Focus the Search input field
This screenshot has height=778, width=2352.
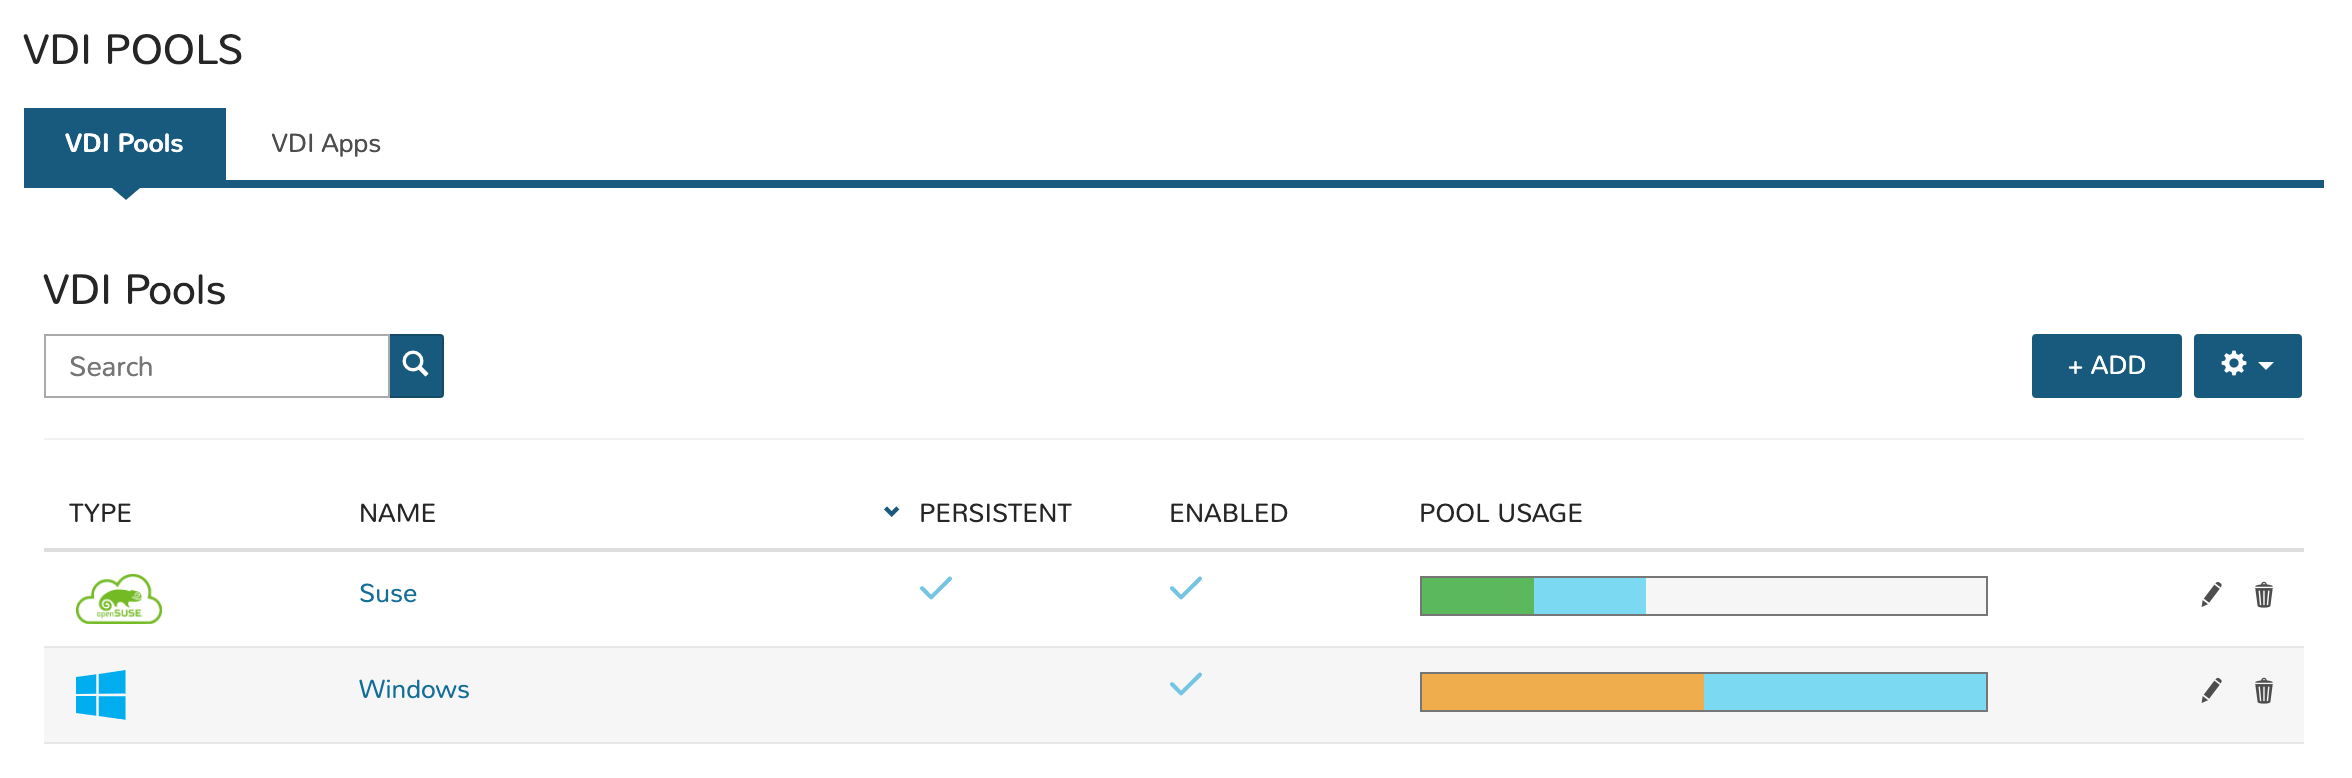click(x=217, y=367)
